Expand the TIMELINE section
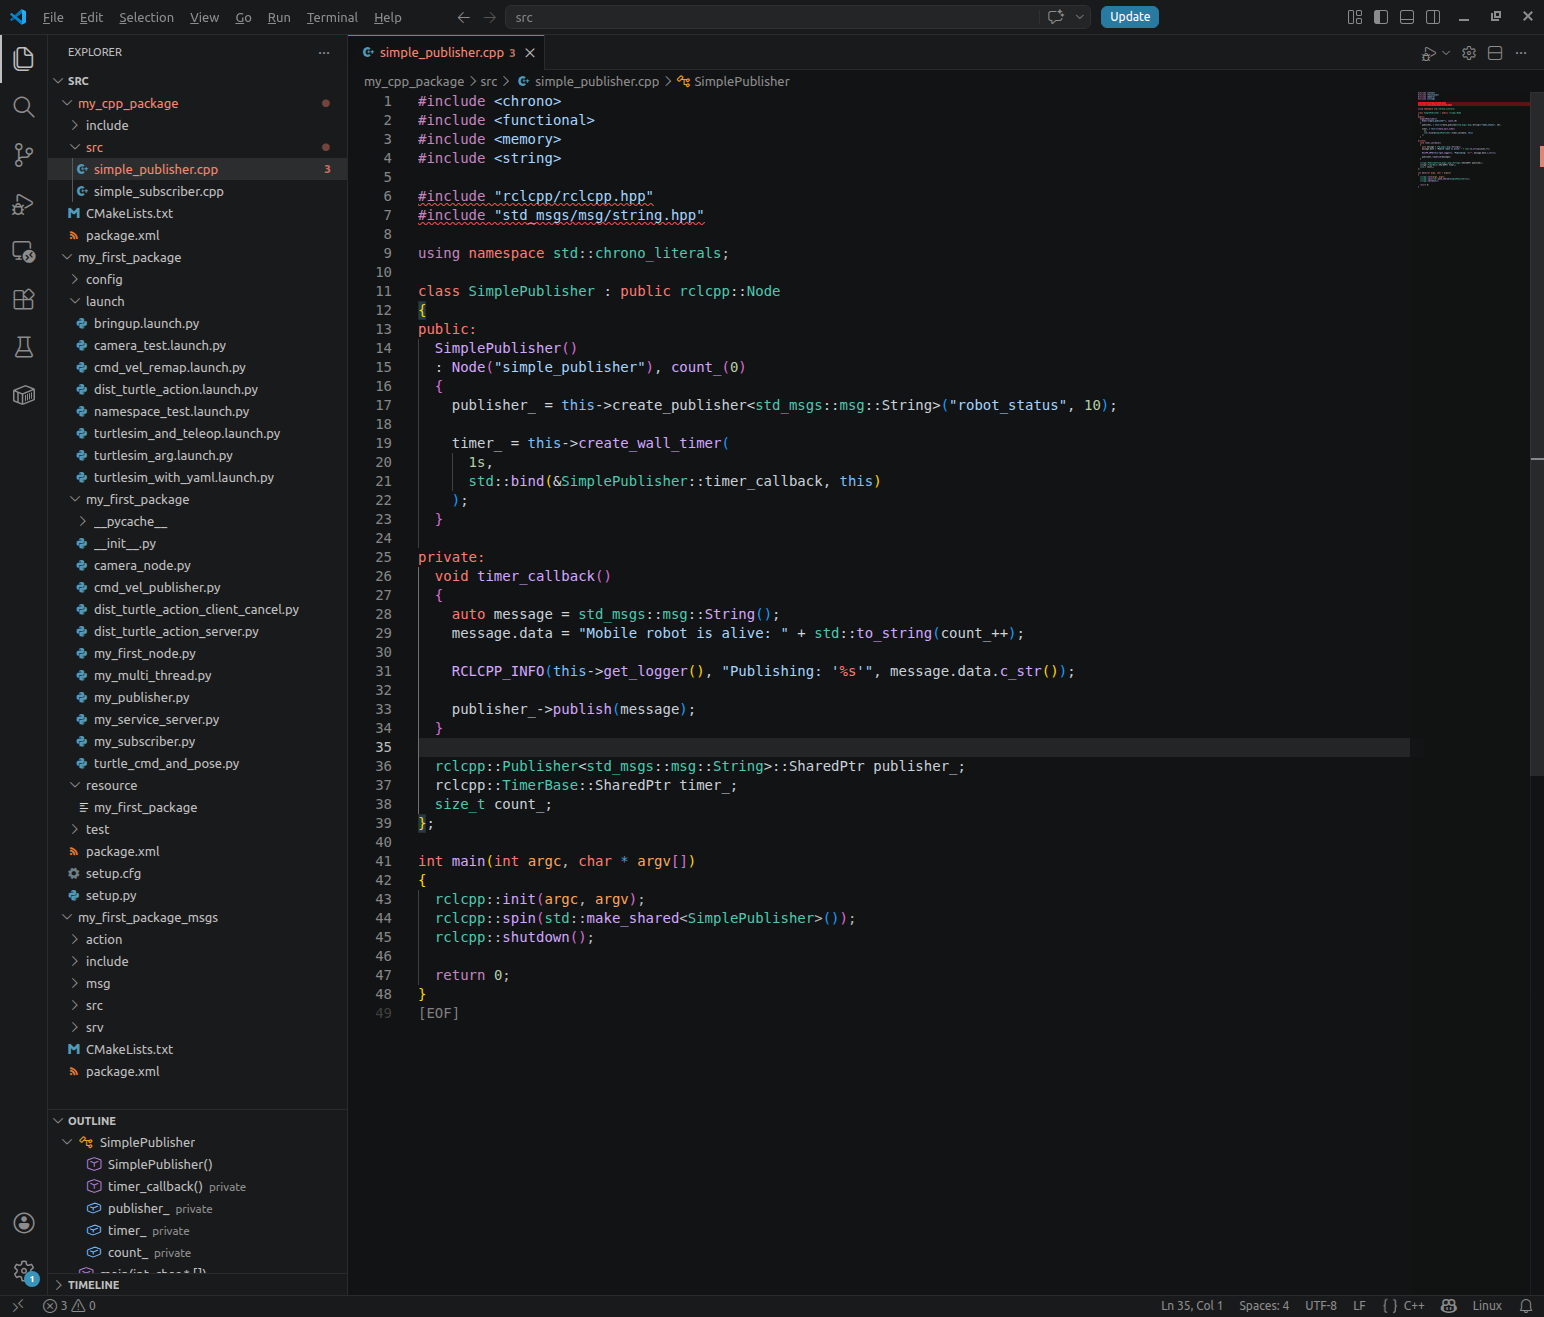This screenshot has height=1317, width=1544. [x=58, y=1285]
